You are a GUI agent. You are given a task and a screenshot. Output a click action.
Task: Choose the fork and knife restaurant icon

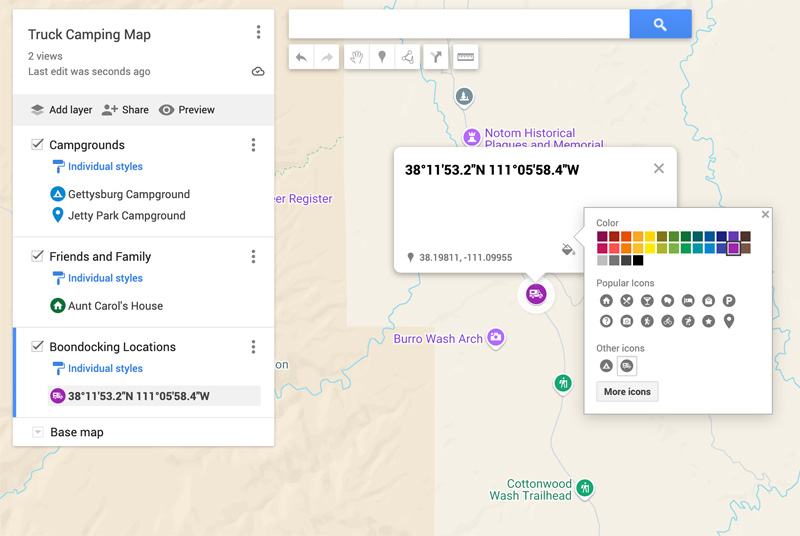tap(627, 301)
